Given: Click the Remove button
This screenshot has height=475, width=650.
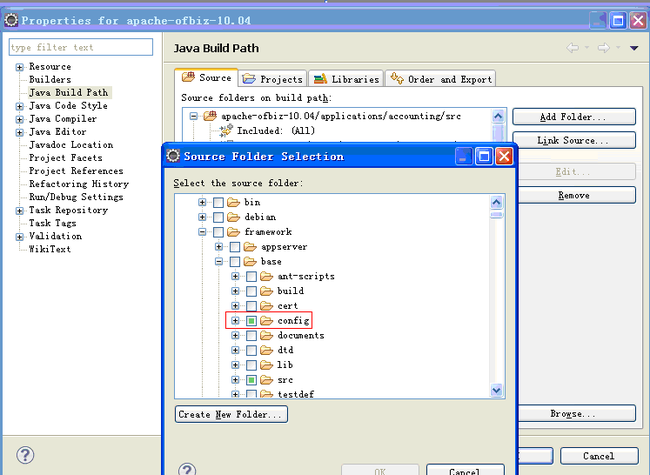Looking at the screenshot, I should 576,195.
